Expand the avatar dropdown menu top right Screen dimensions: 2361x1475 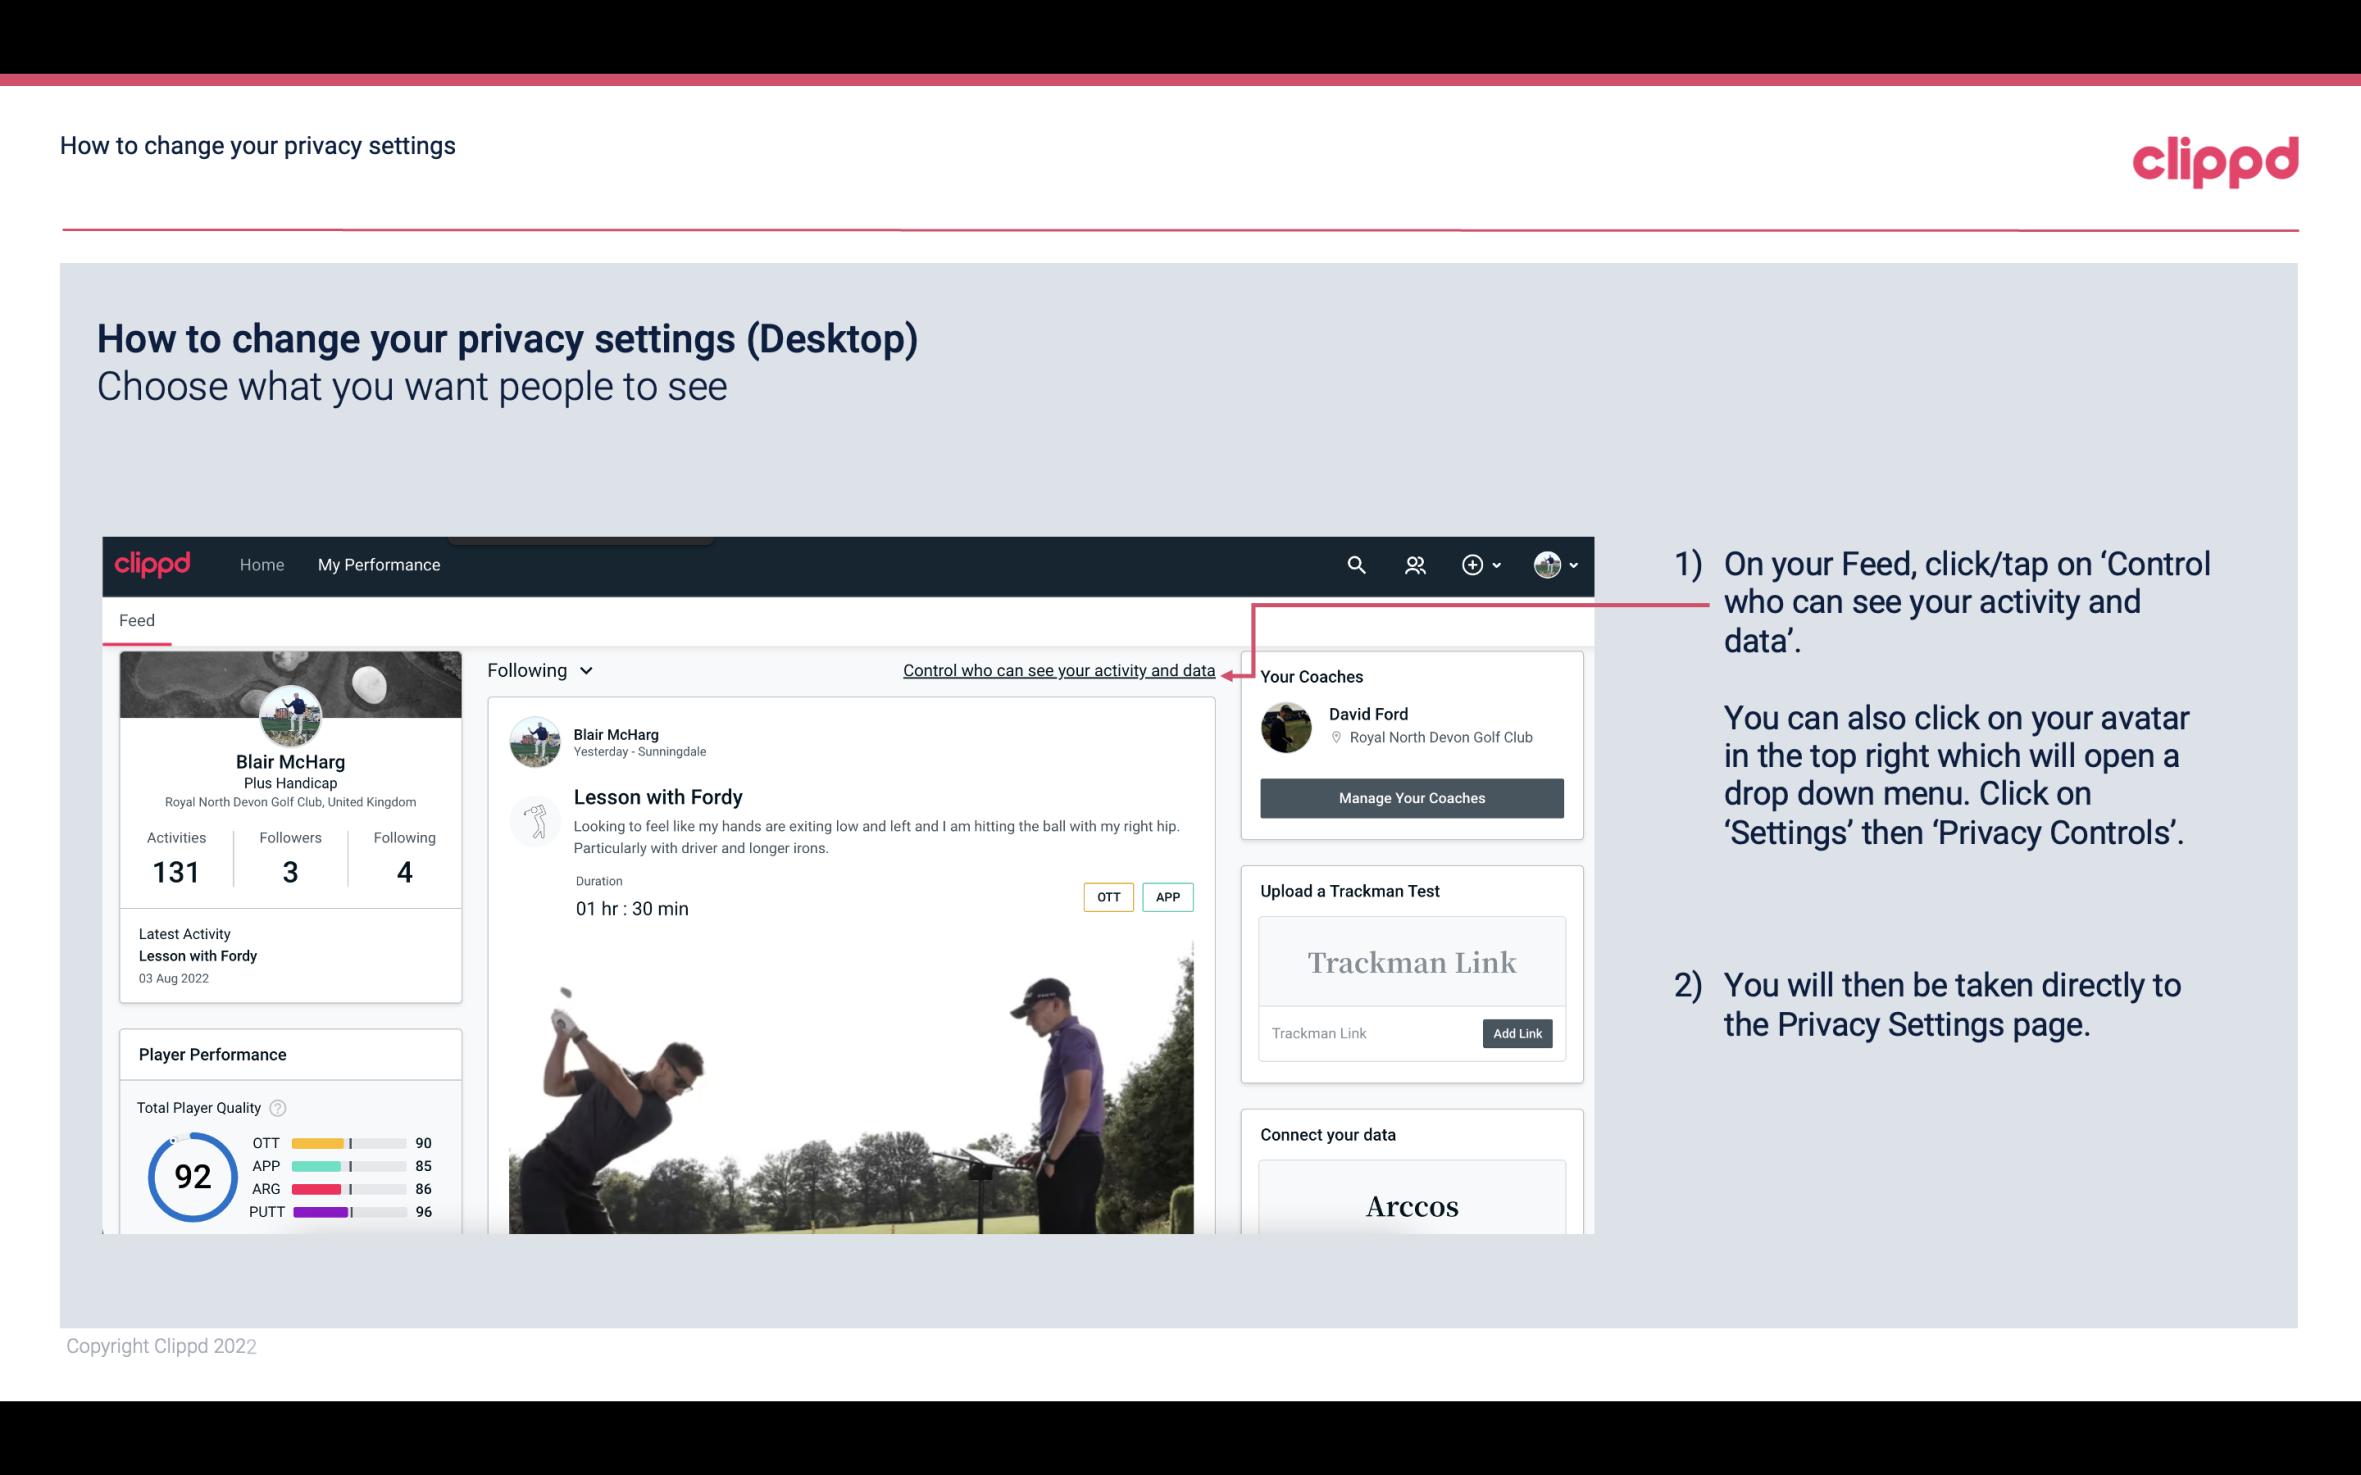click(x=1554, y=564)
